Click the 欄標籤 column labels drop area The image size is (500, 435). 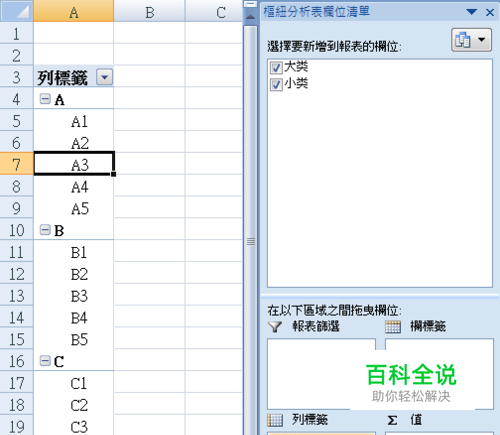pyautogui.click(x=439, y=374)
